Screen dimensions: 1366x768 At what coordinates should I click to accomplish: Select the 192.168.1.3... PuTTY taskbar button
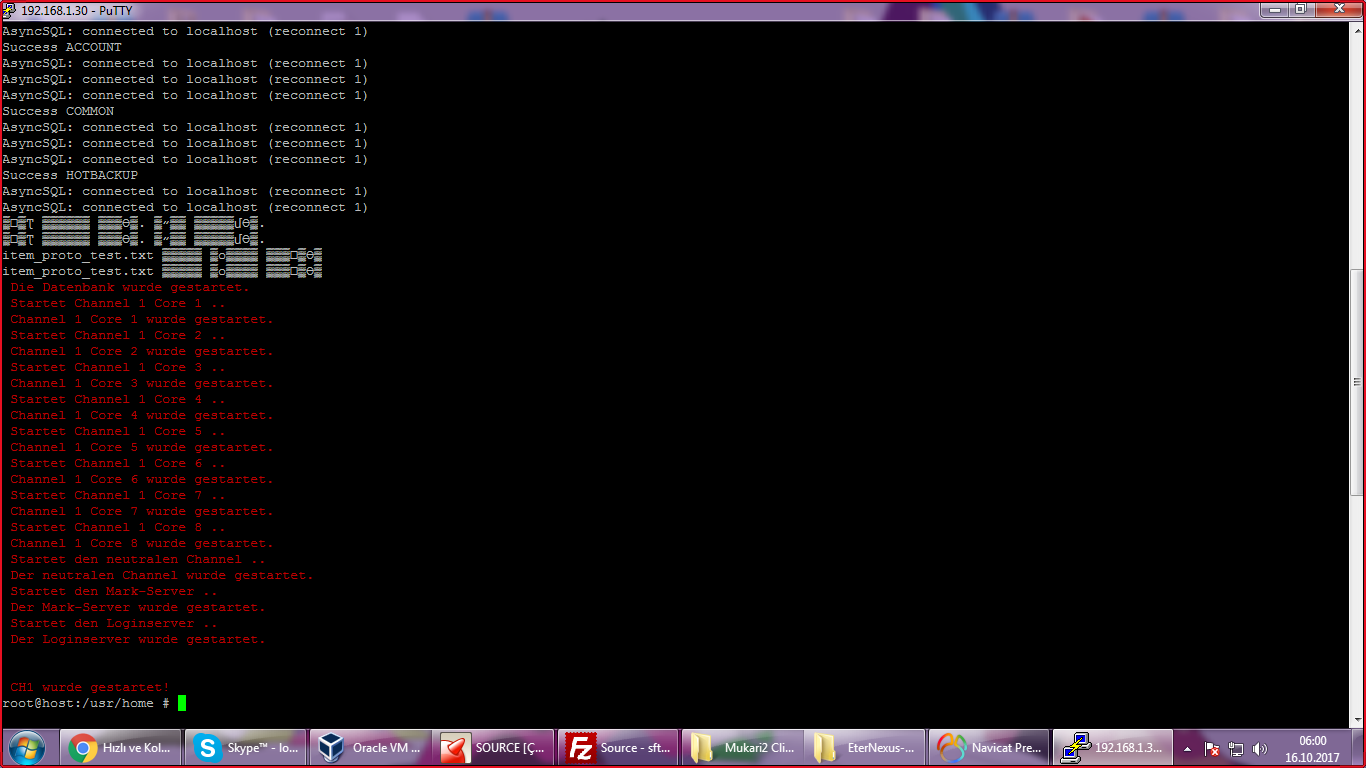tap(1113, 747)
